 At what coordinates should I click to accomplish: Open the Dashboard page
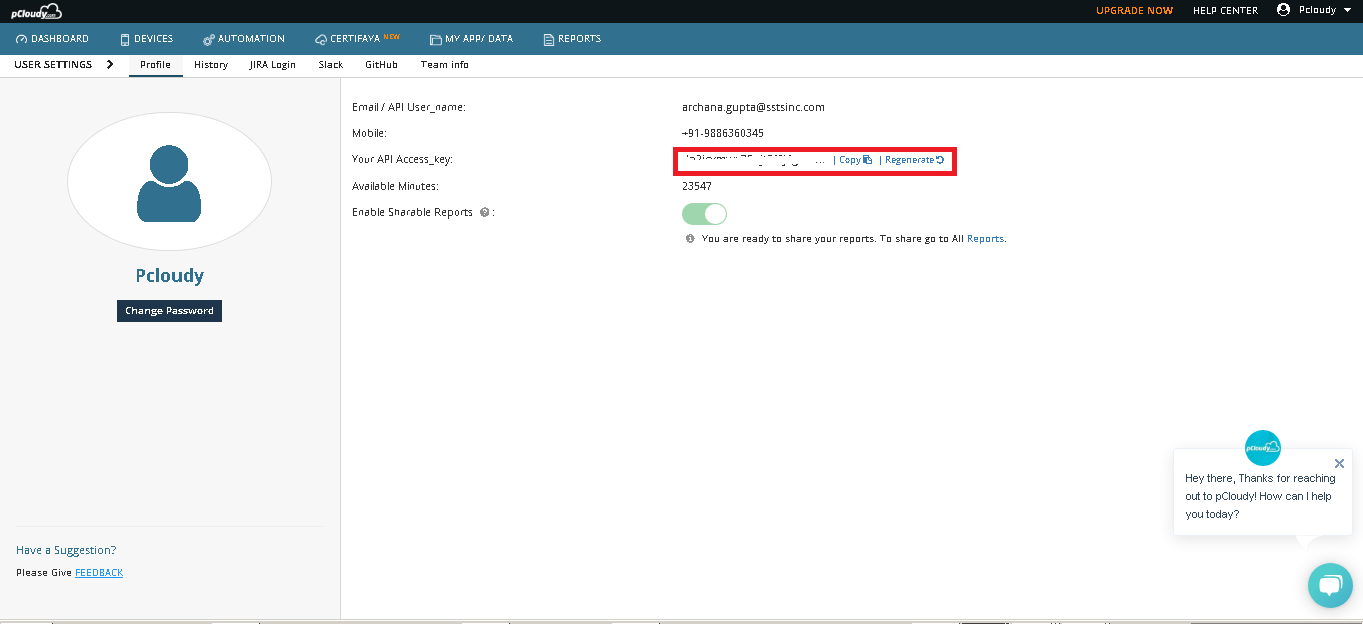(x=53, y=39)
